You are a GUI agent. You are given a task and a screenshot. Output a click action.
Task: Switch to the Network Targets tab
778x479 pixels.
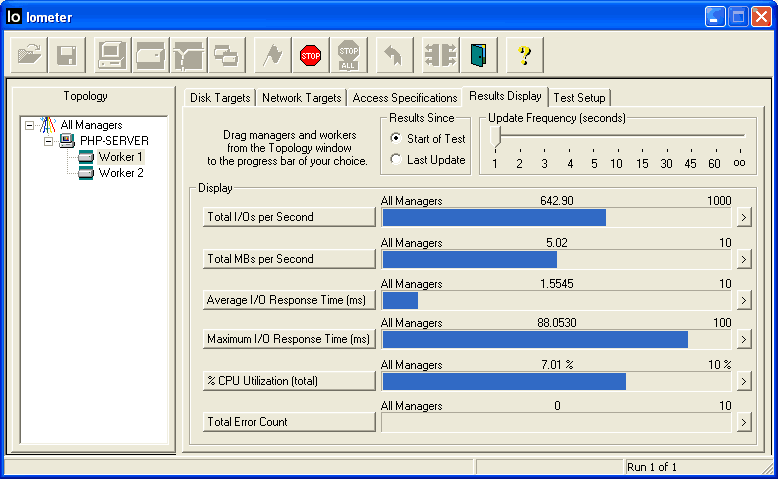pyautogui.click(x=301, y=98)
